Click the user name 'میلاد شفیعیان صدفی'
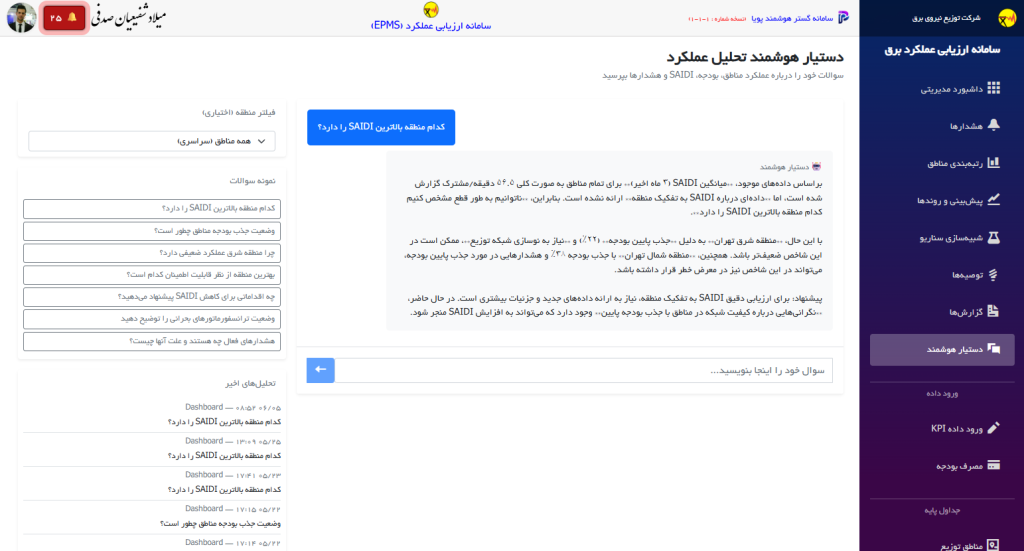This screenshot has width=1024, height=551. coord(129,17)
